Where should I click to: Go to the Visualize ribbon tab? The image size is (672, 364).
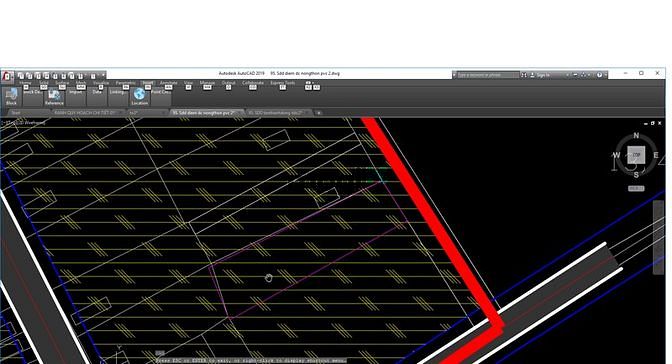101,83
